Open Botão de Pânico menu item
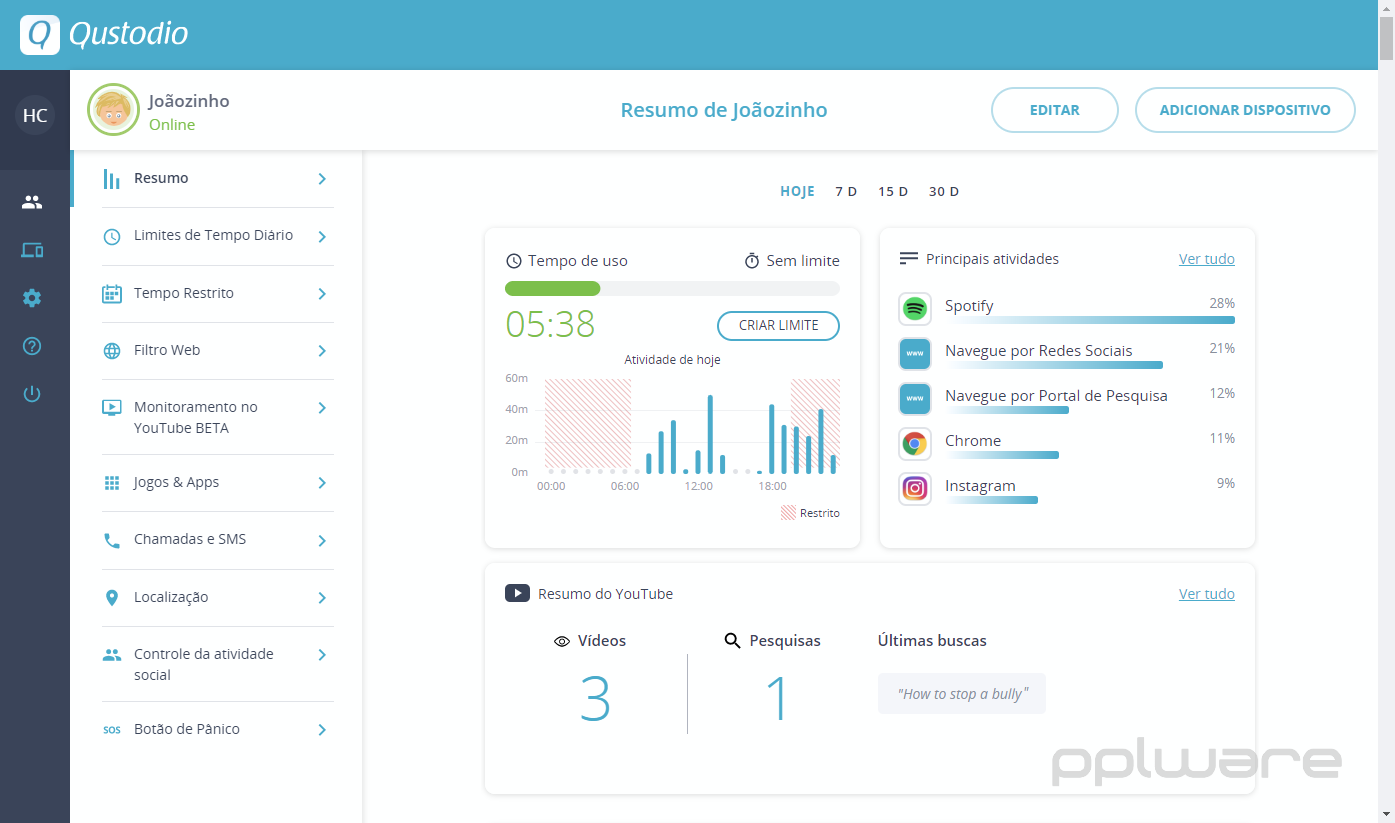The image size is (1395, 823). [x=187, y=730]
